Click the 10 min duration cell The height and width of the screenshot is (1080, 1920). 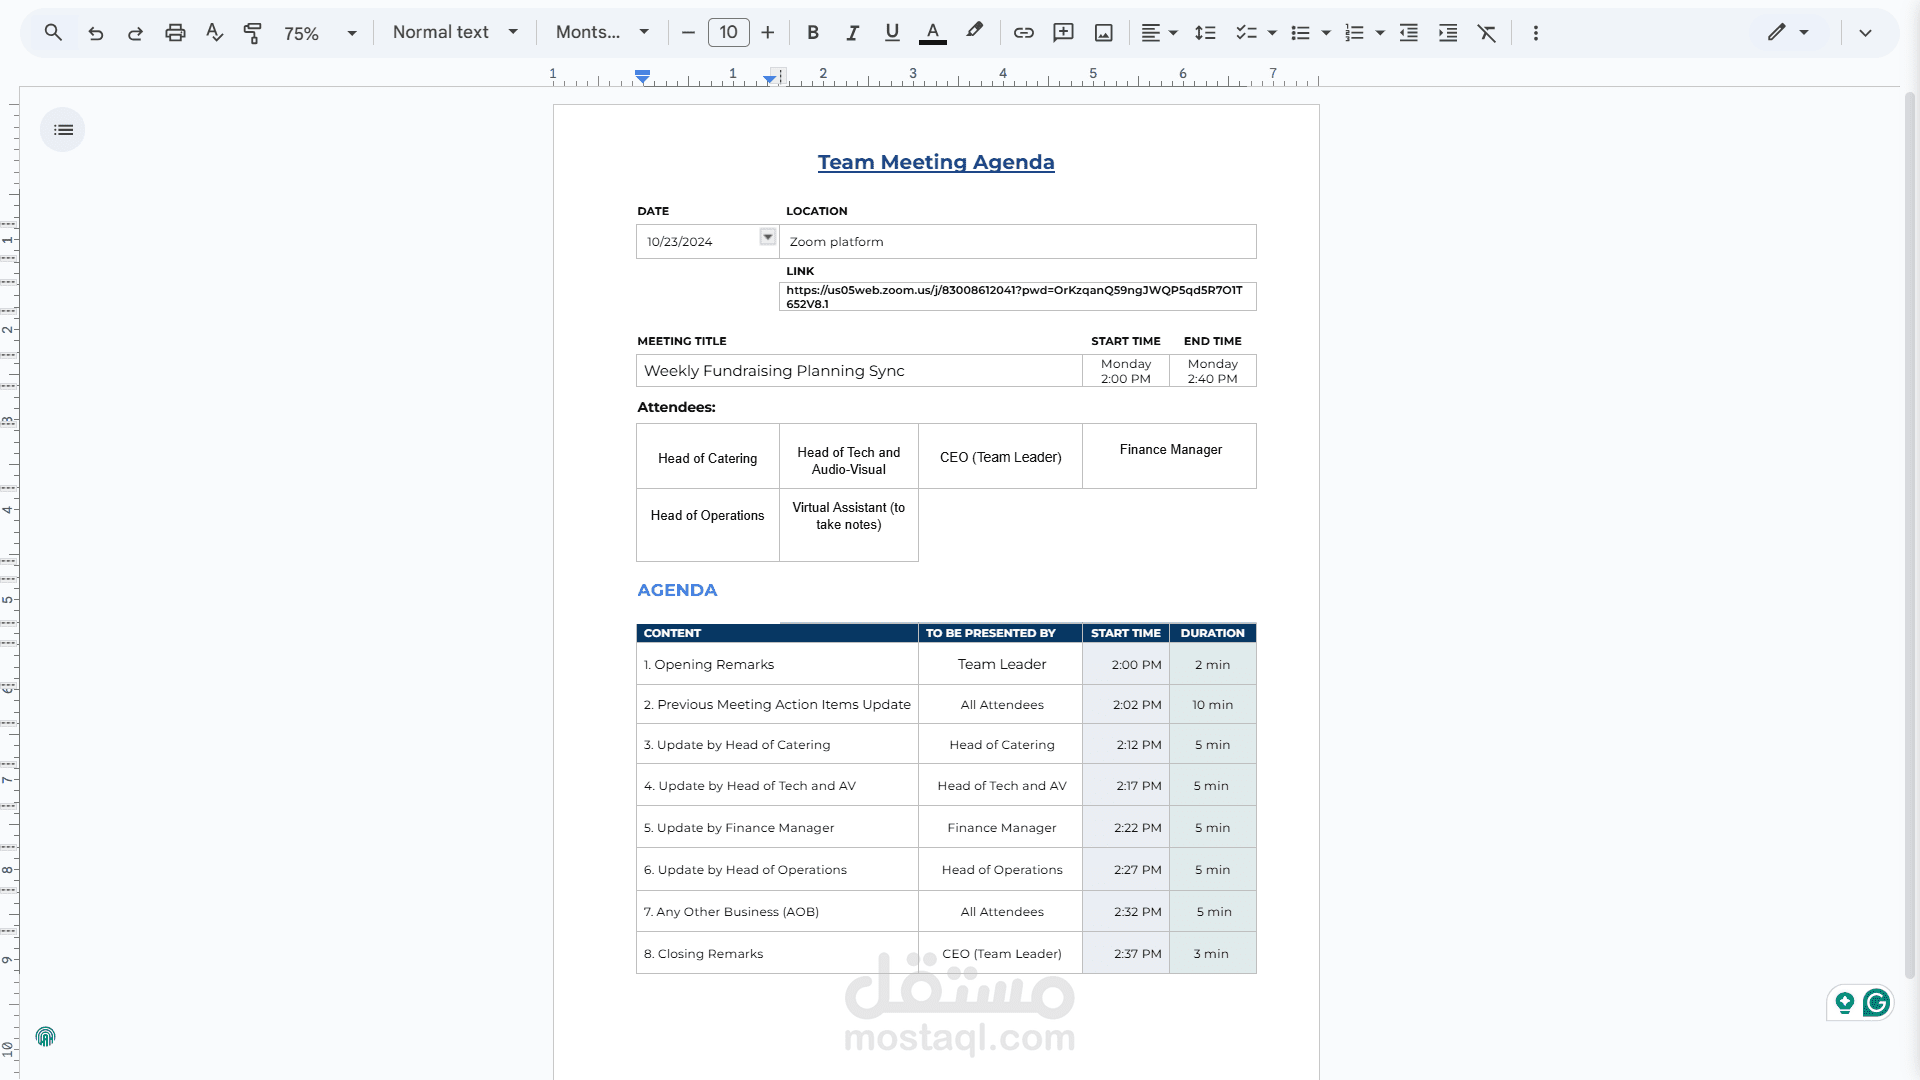[1213, 705]
